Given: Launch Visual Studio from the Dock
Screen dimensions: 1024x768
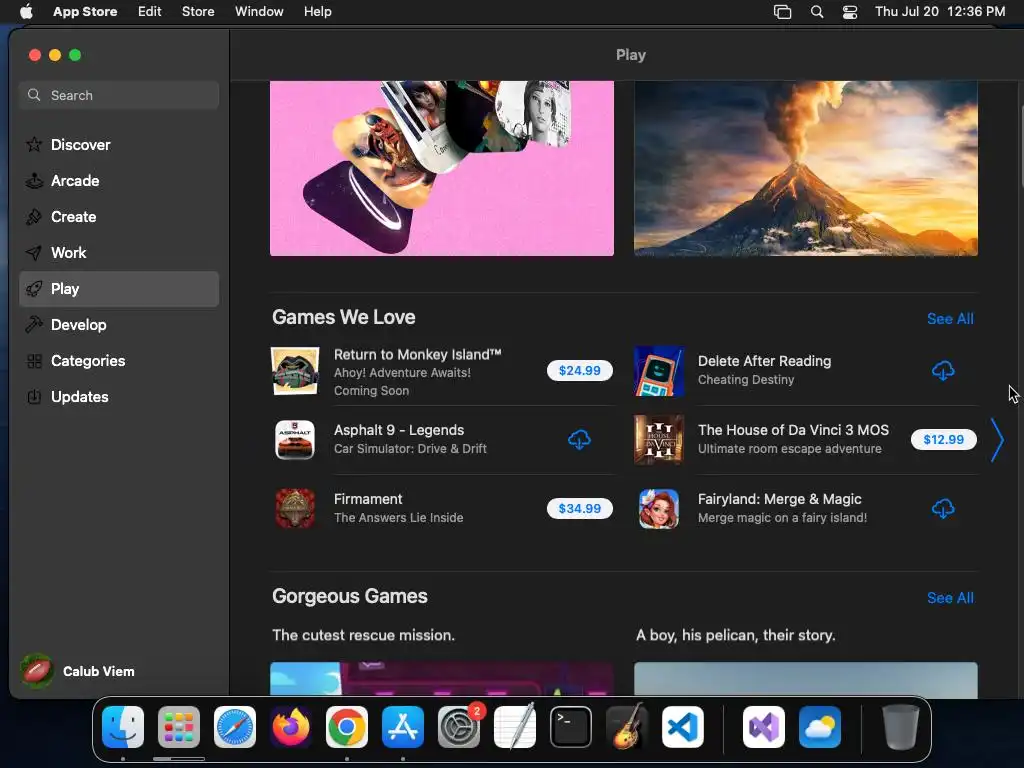Looking at the screenshot, I should 764,727.
